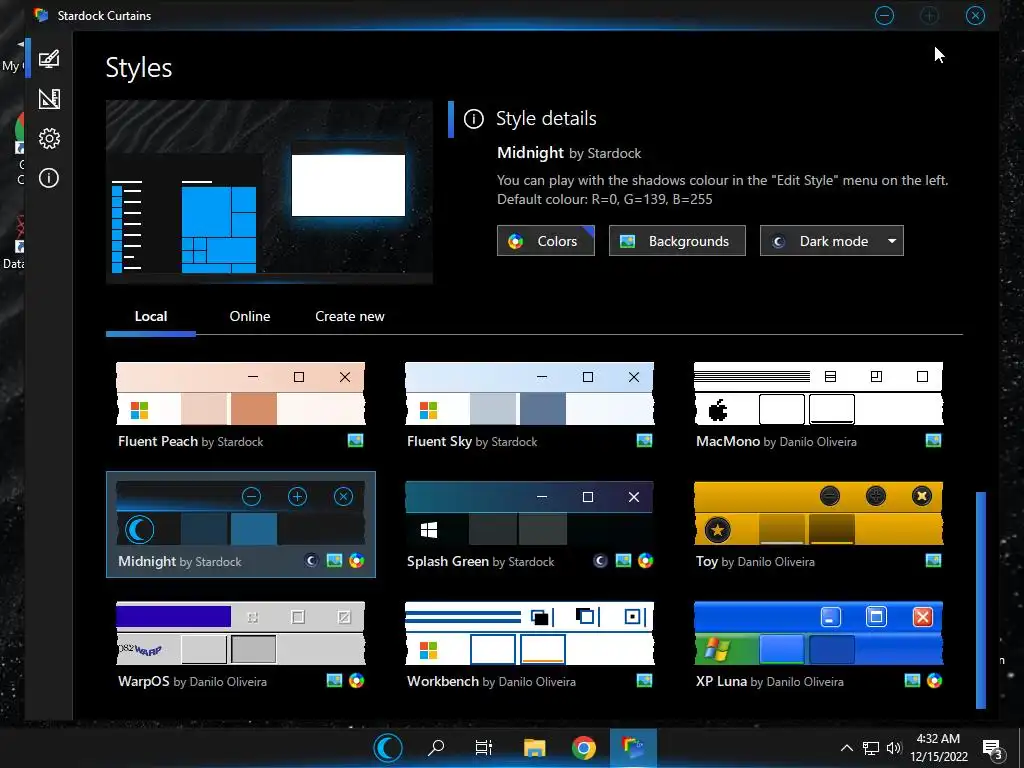1024x768 pixels.
Task: Select the XP Luna style preview
Action: click(818, 633)
